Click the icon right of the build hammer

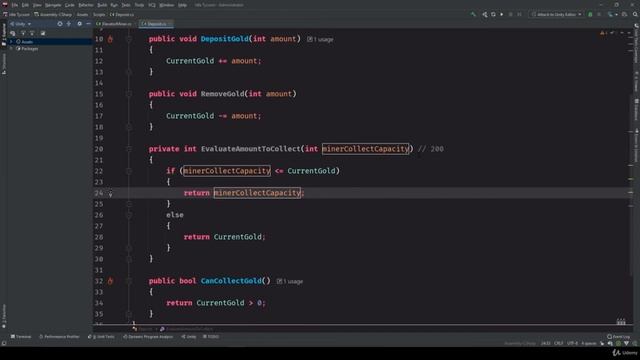tap(484, 15)
